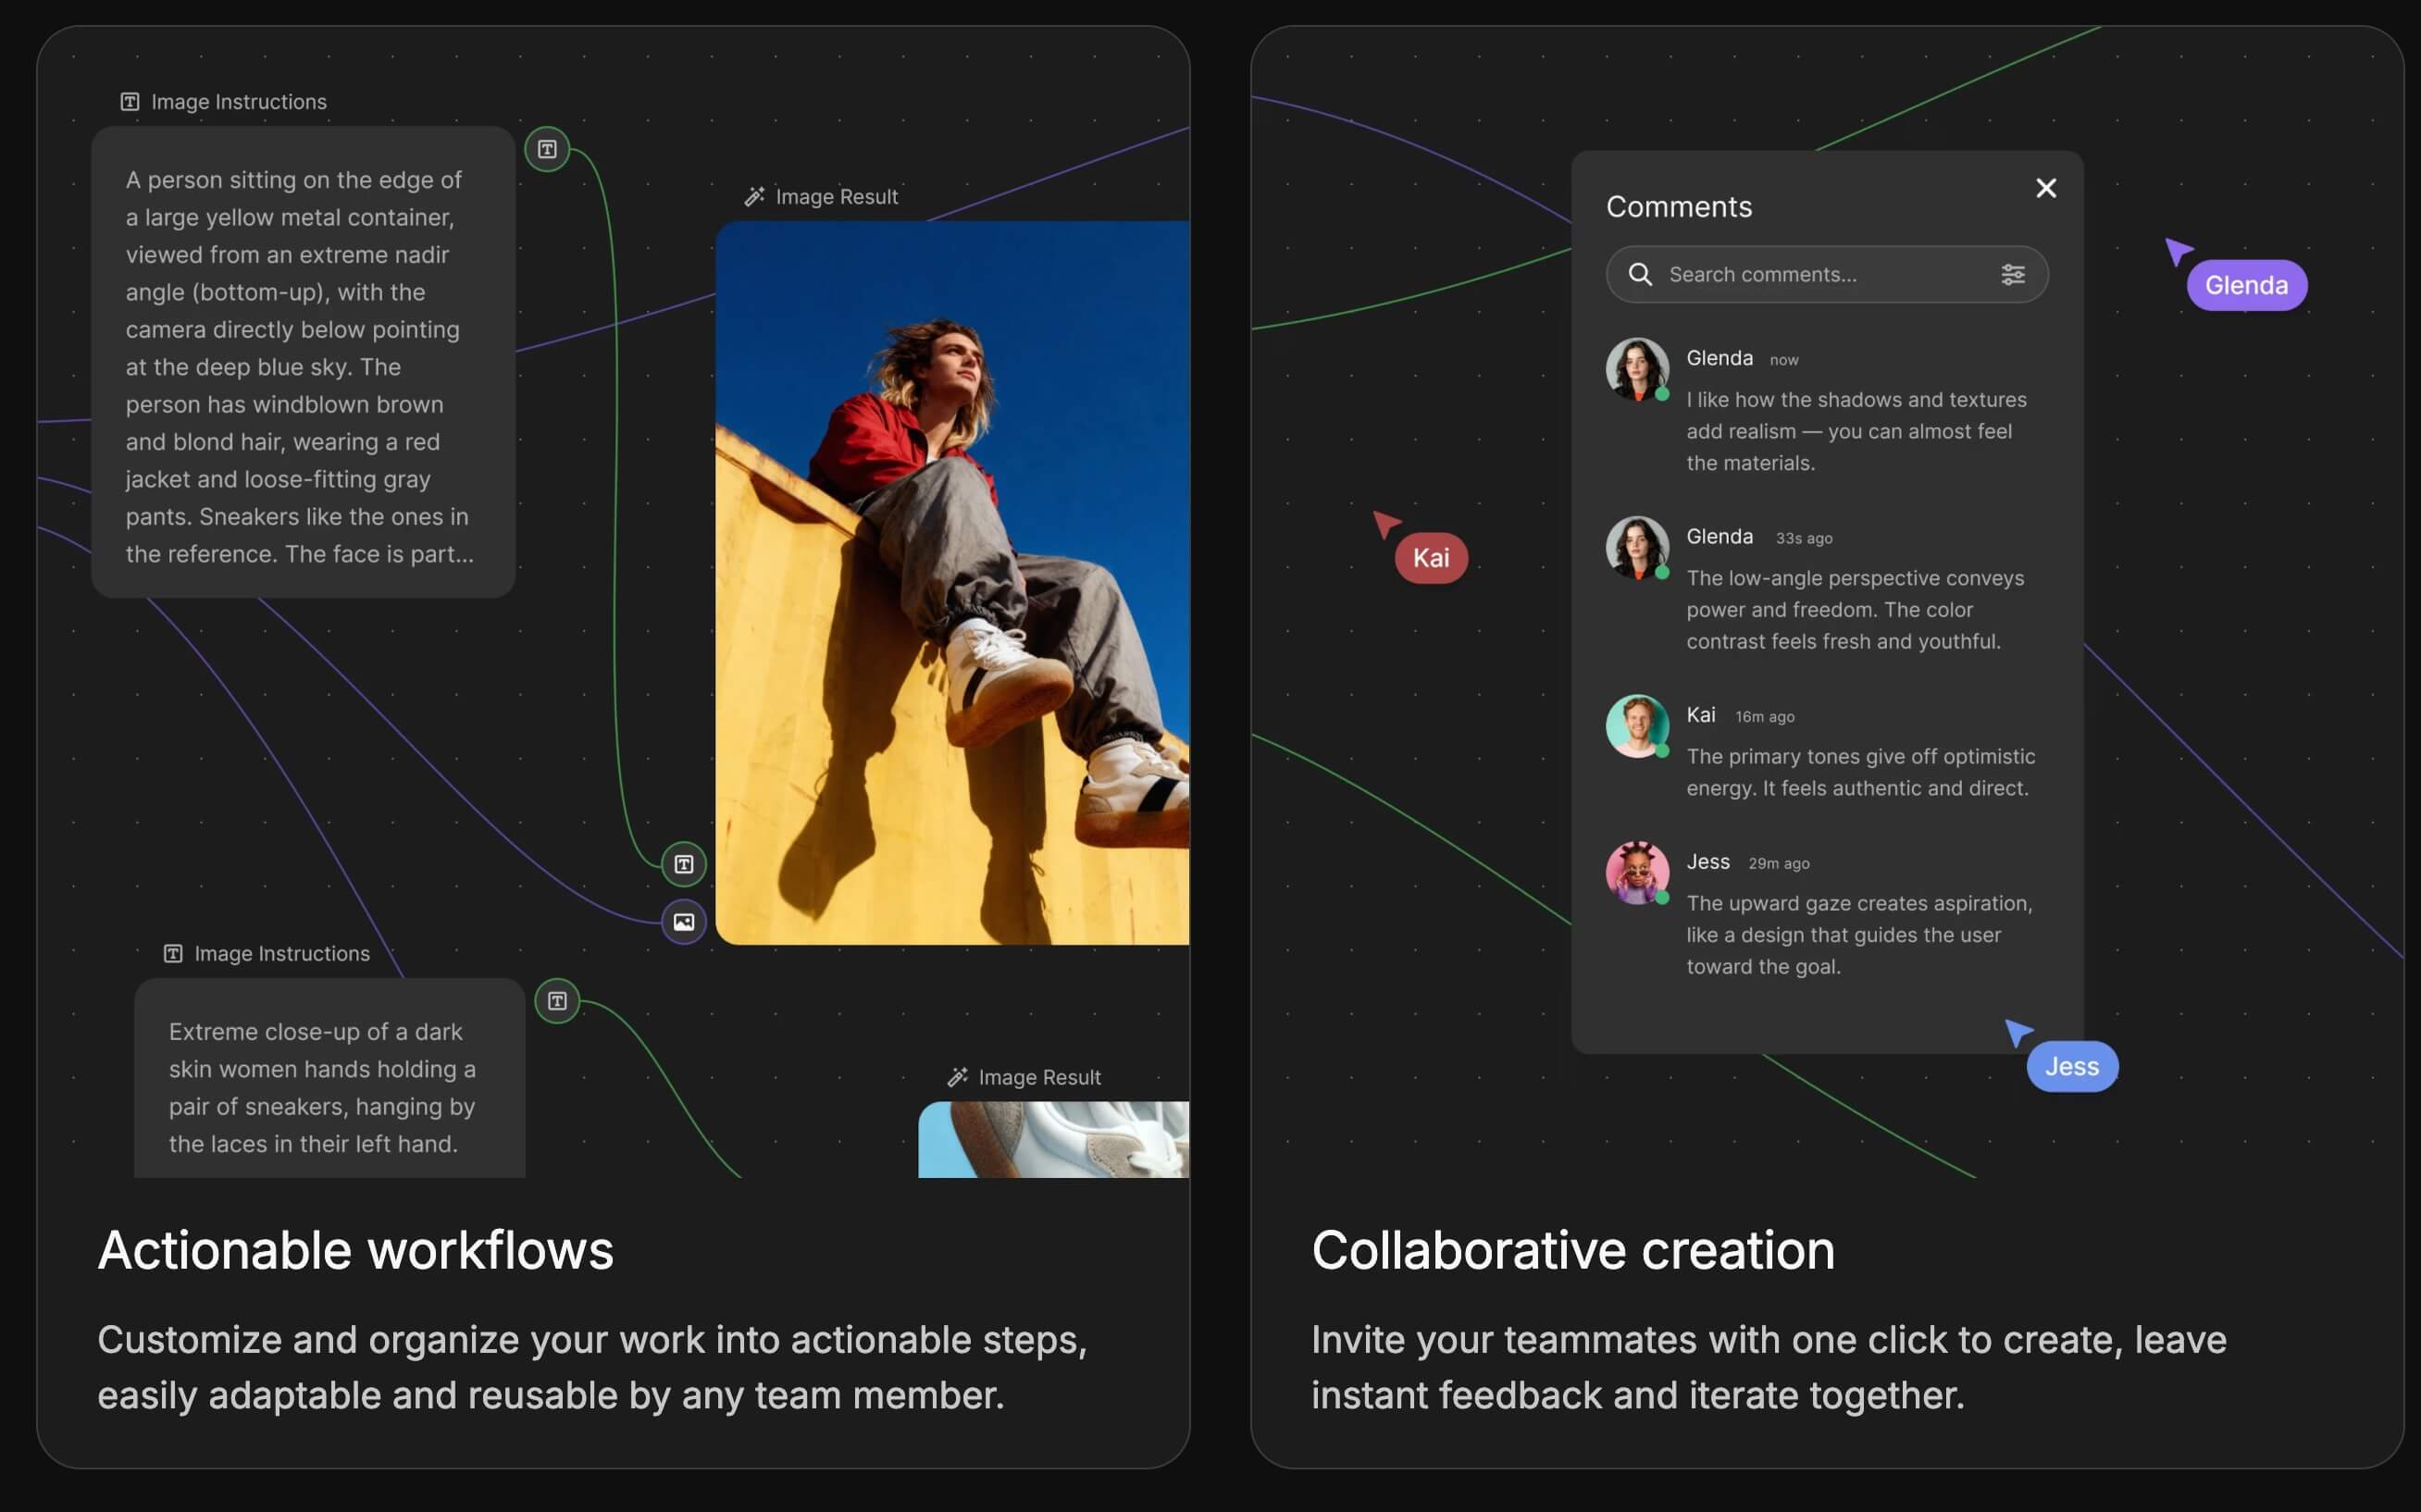The width and height of the screenshot is (2421, 1512).
Task: Click the text connector beside sneakers instructions
Action: tap(557, 1001)
